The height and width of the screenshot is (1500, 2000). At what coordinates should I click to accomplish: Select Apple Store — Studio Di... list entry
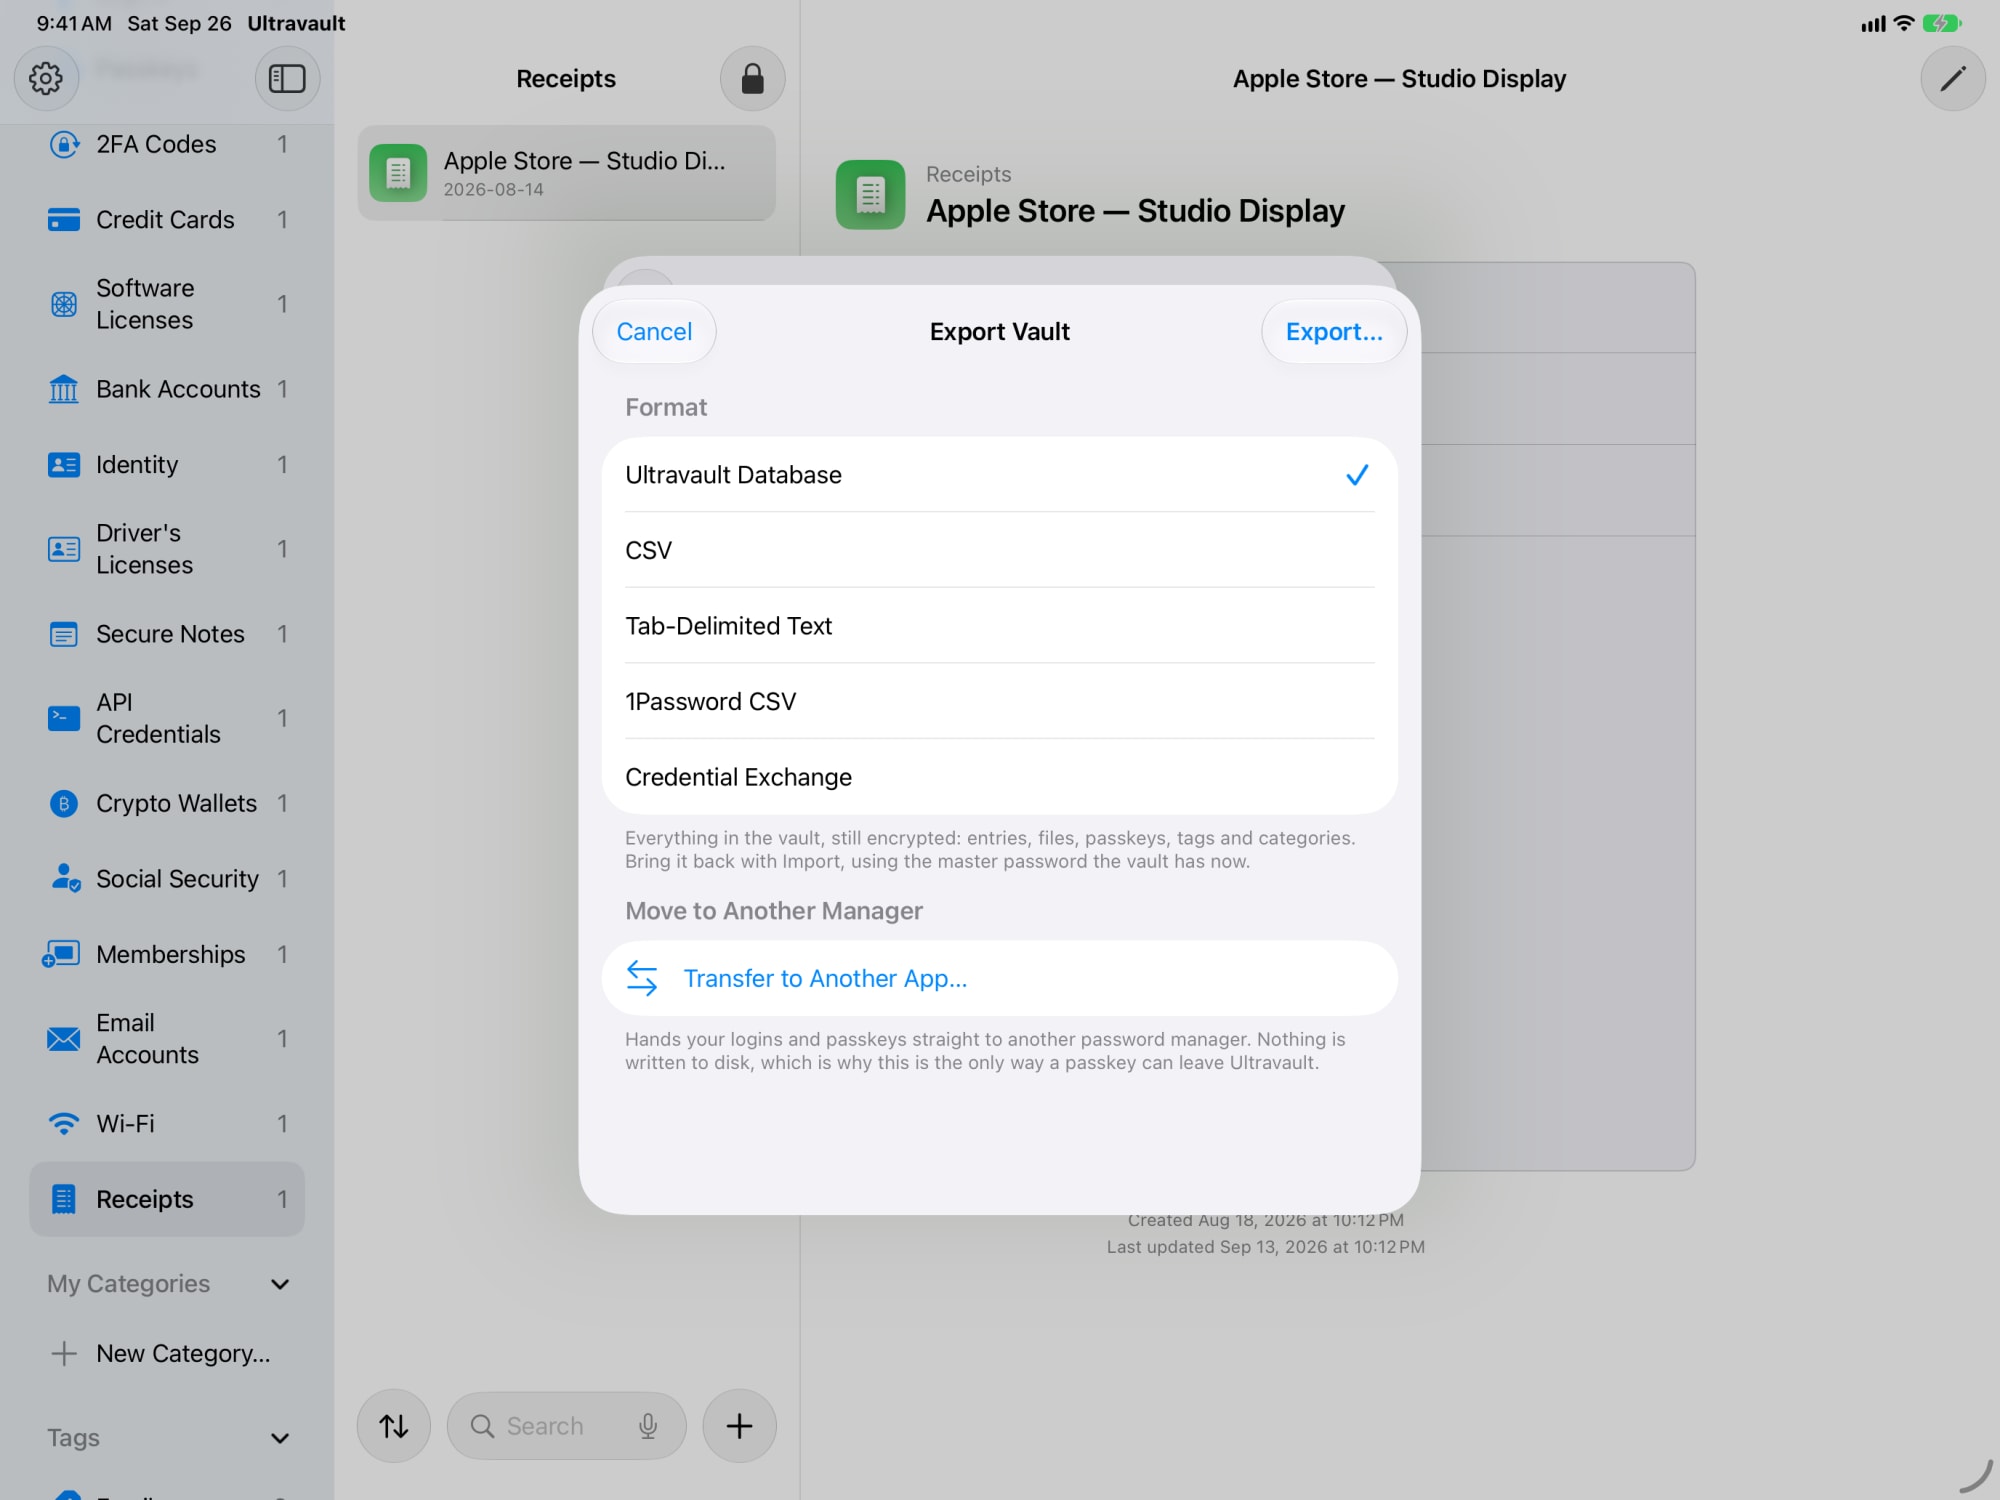tap(567, 173)
